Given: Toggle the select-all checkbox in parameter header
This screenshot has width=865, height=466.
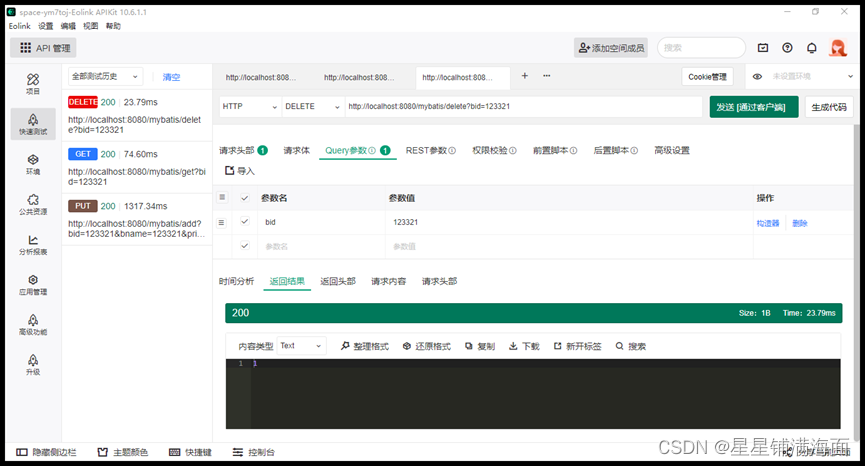Looking at the screenshot, I should [245, 198].
